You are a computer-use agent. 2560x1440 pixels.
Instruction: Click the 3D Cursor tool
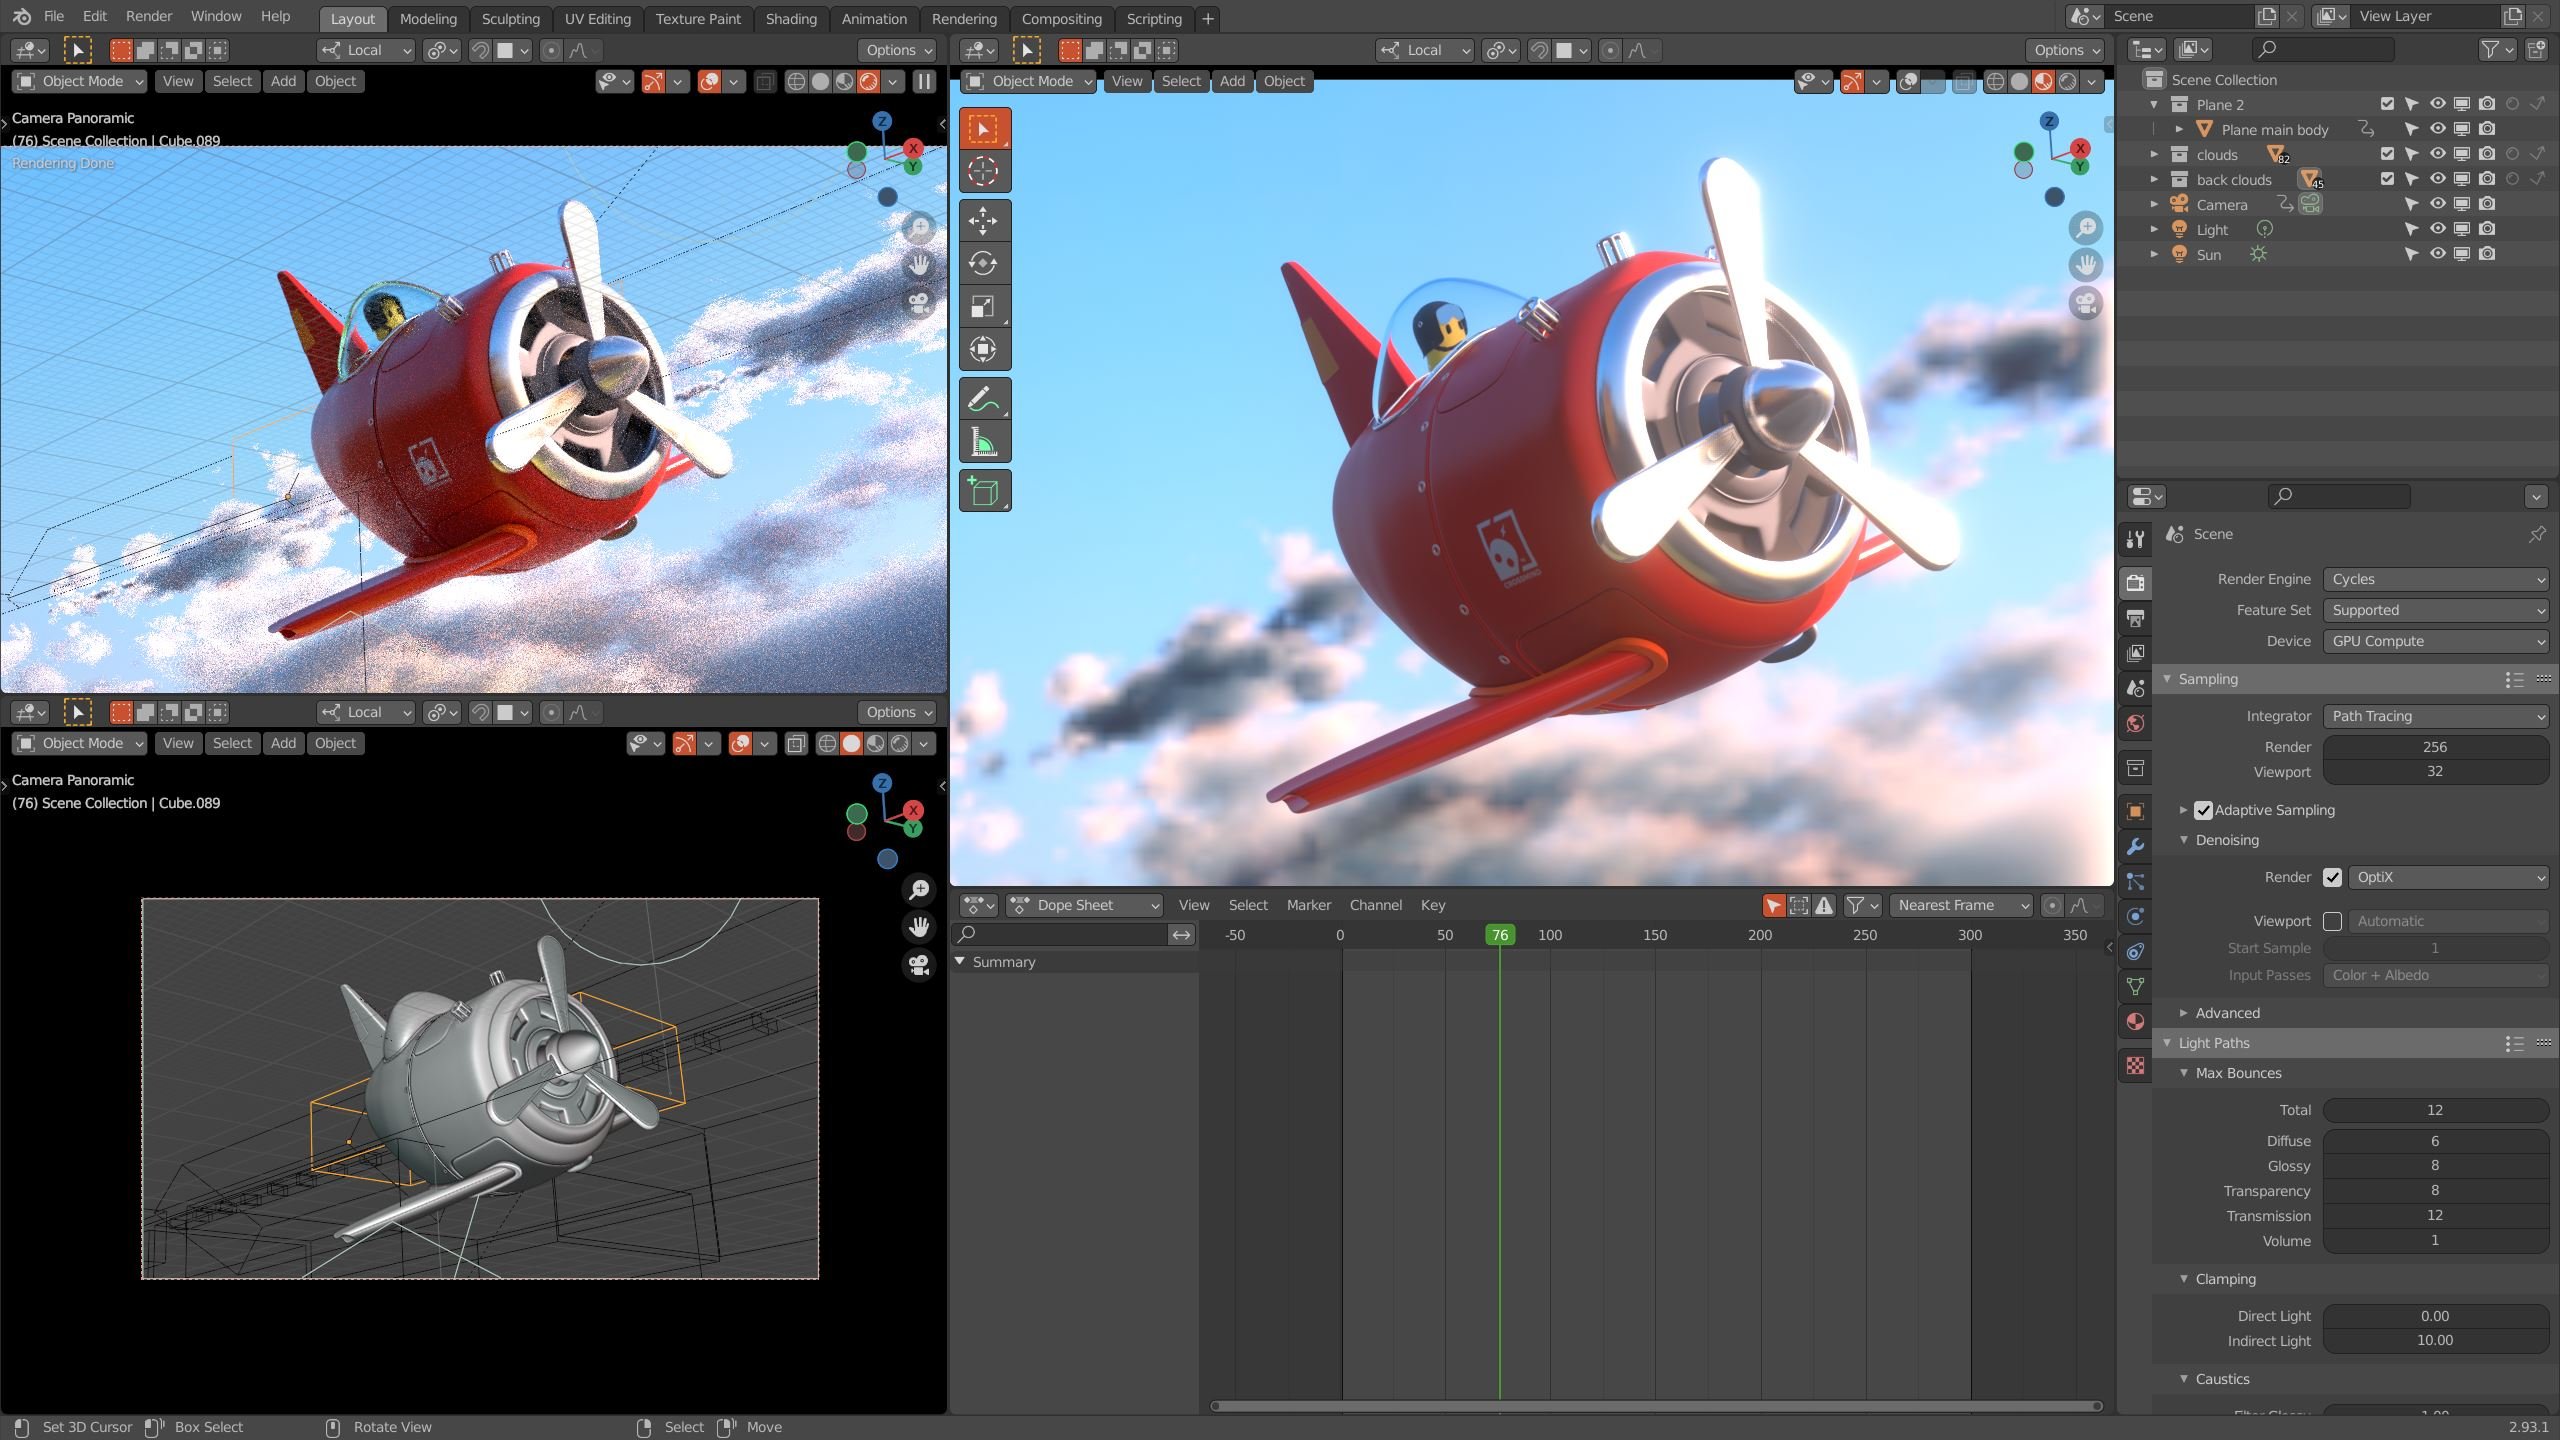click(984, 170)
